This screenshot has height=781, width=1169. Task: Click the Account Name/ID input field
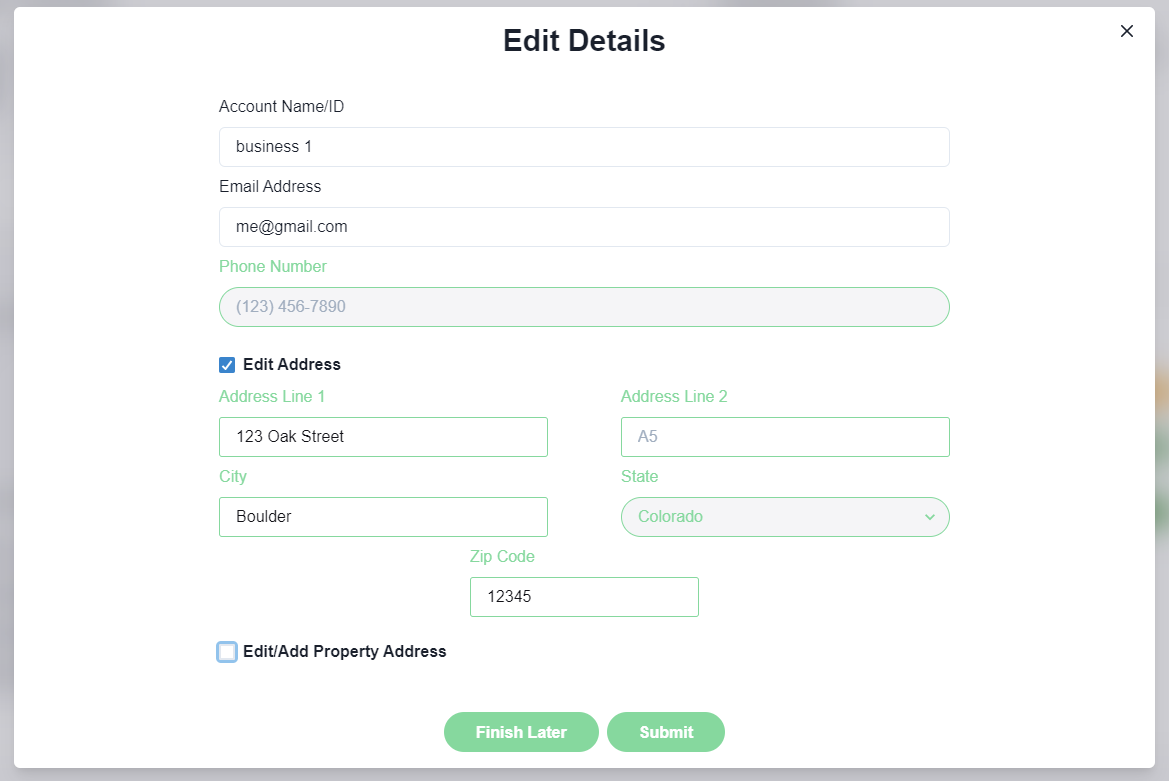[584, 147]
